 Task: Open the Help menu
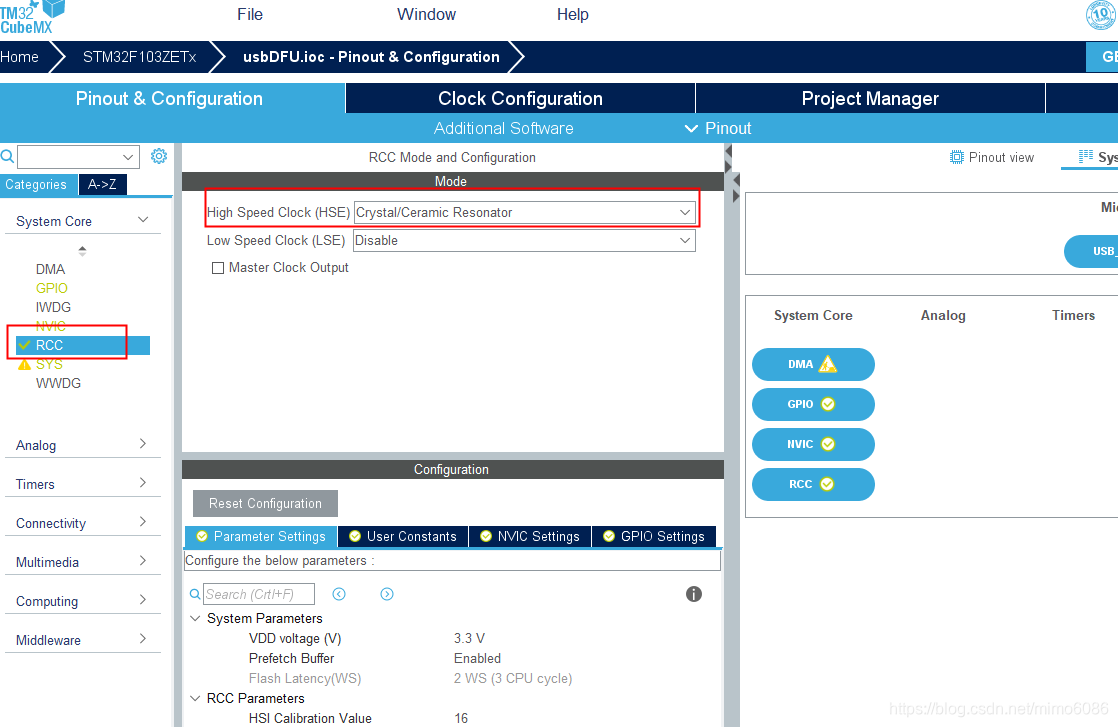573,14
